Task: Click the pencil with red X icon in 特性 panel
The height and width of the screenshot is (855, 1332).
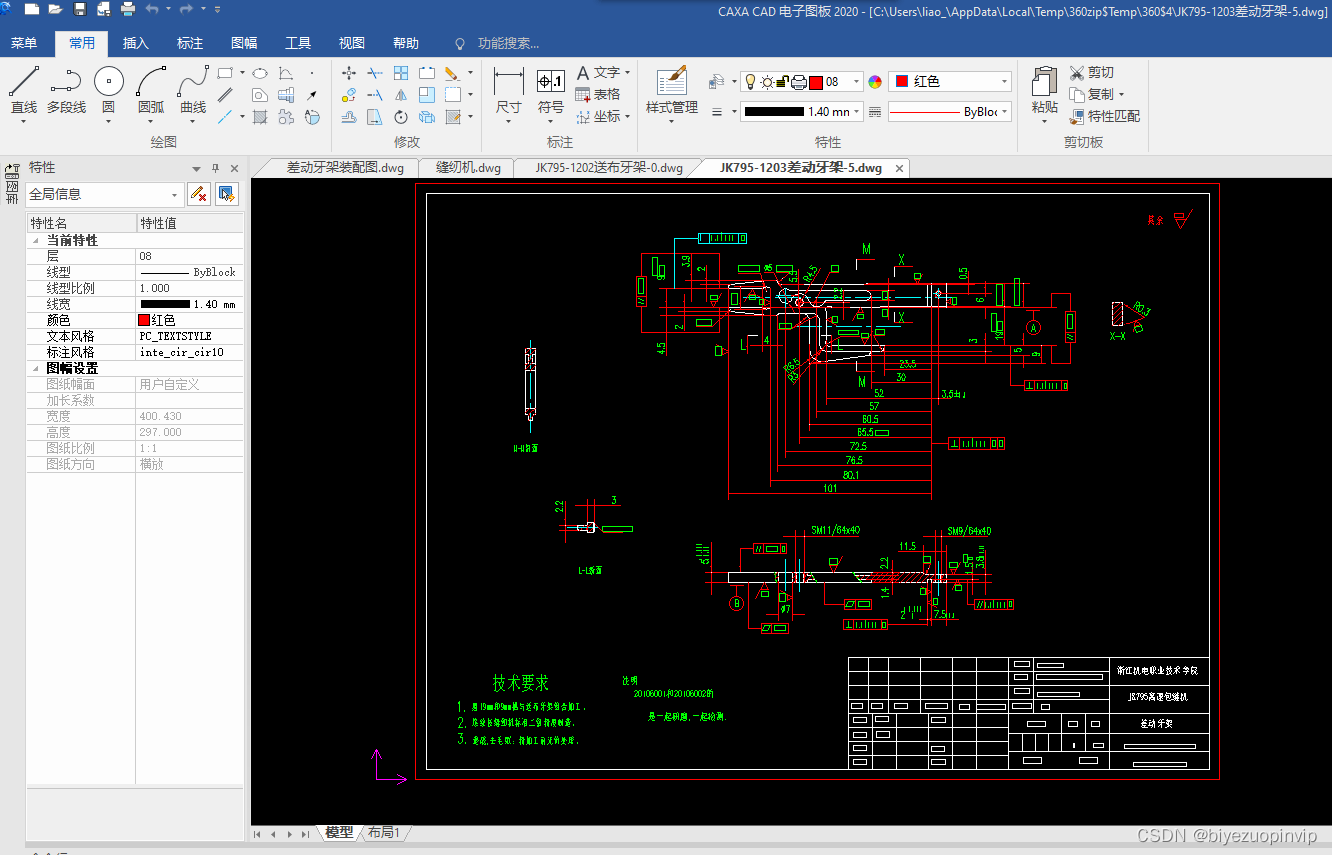Action: 199,194
